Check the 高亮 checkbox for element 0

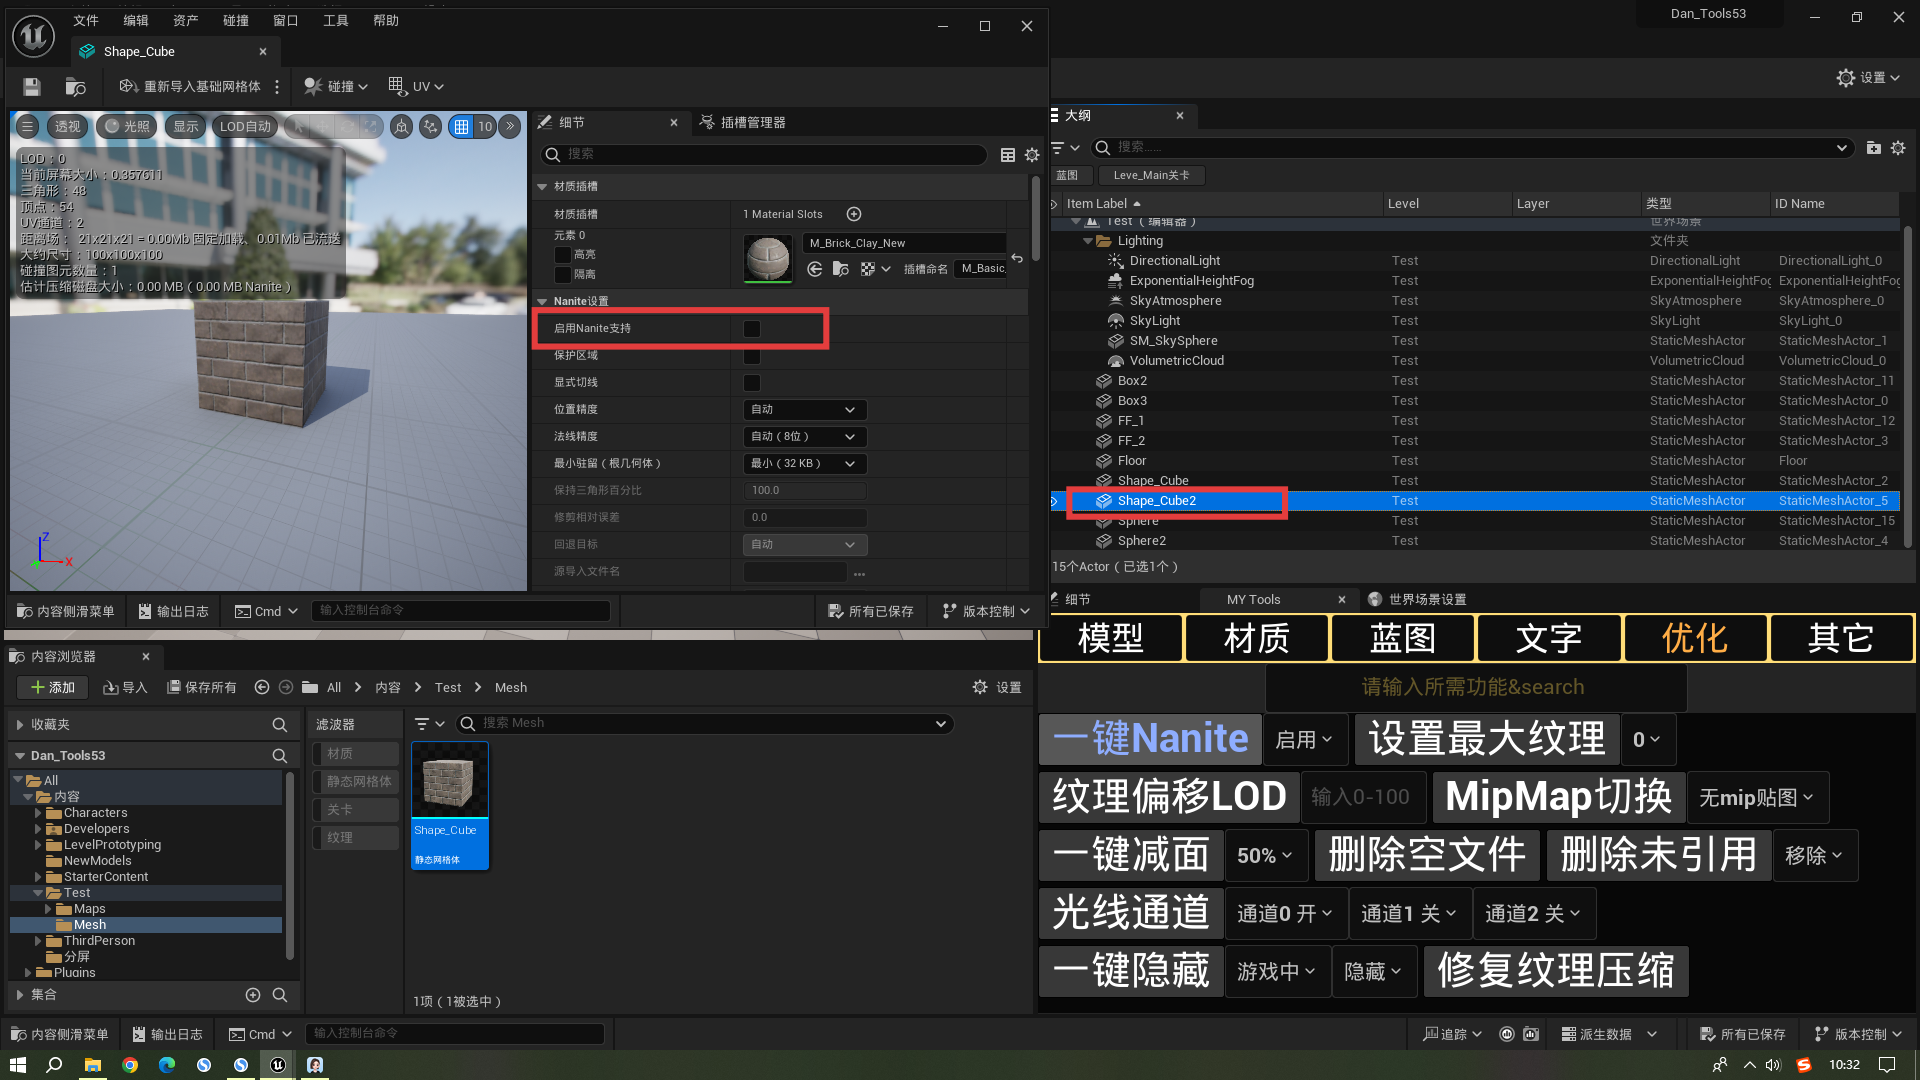(x=563, y=255)
